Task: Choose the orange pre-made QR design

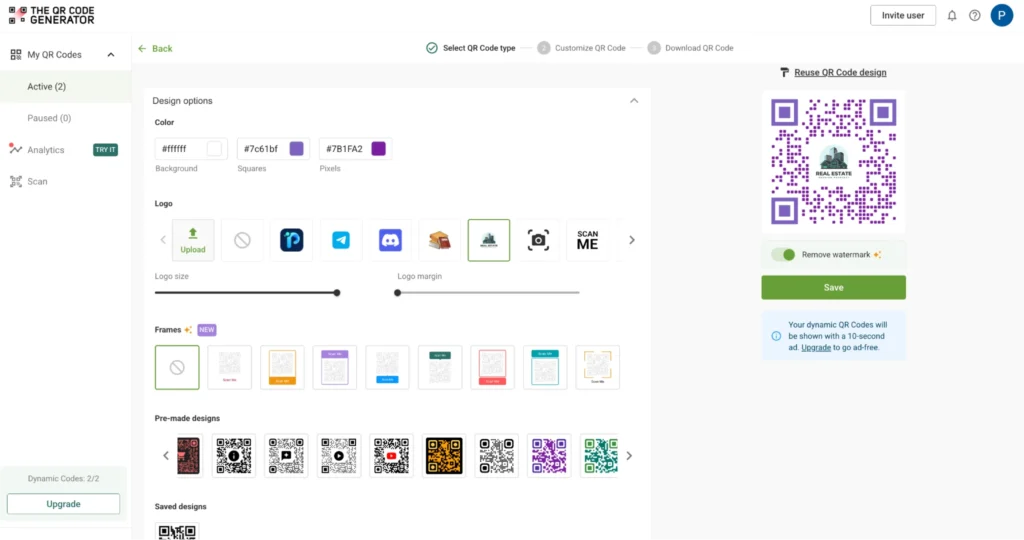Action: (x=444, y=456)
